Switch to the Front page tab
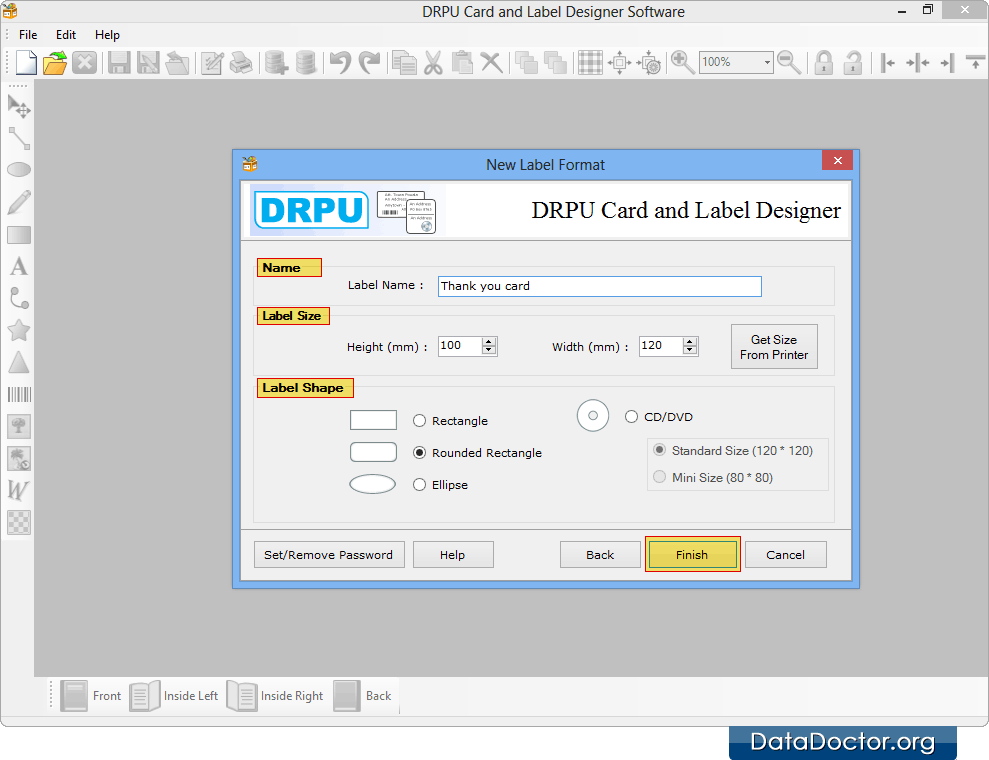989x760 pixels. point(91,696)
